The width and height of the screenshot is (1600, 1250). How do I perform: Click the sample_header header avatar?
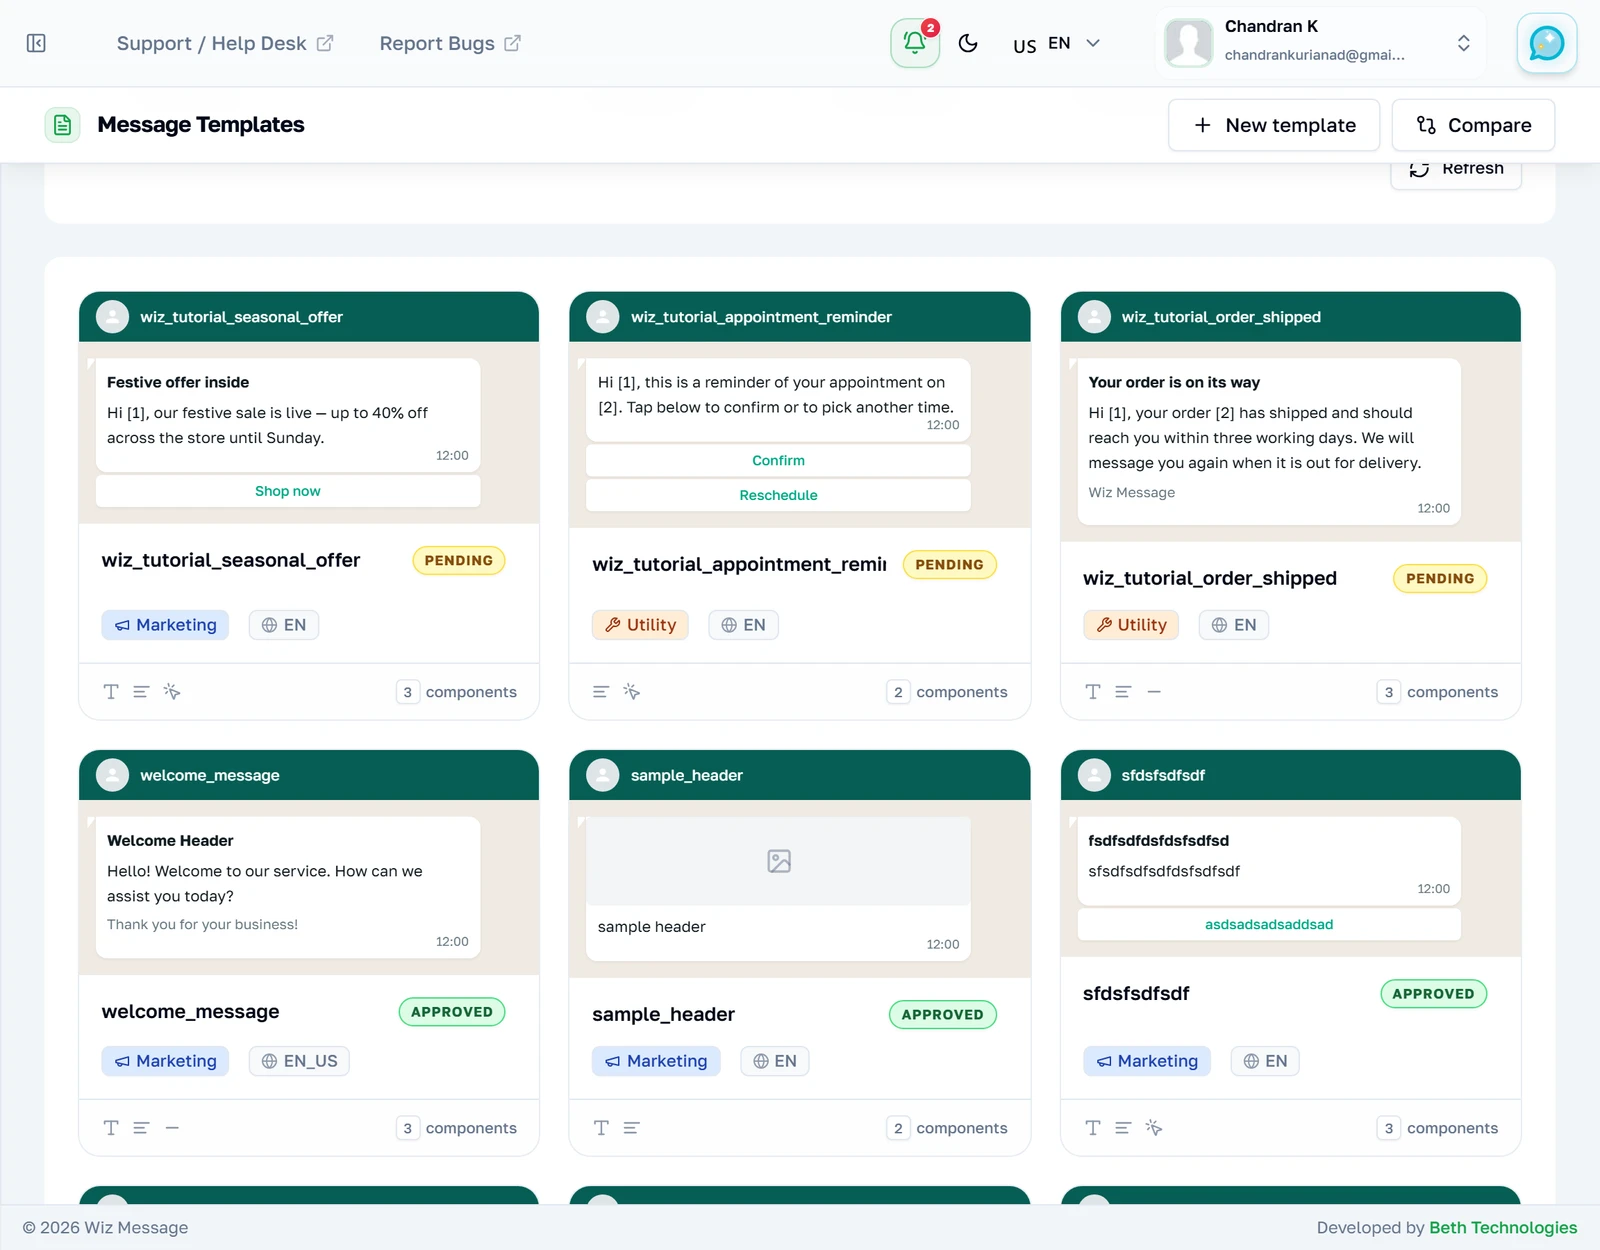click(x=603, y=775)
